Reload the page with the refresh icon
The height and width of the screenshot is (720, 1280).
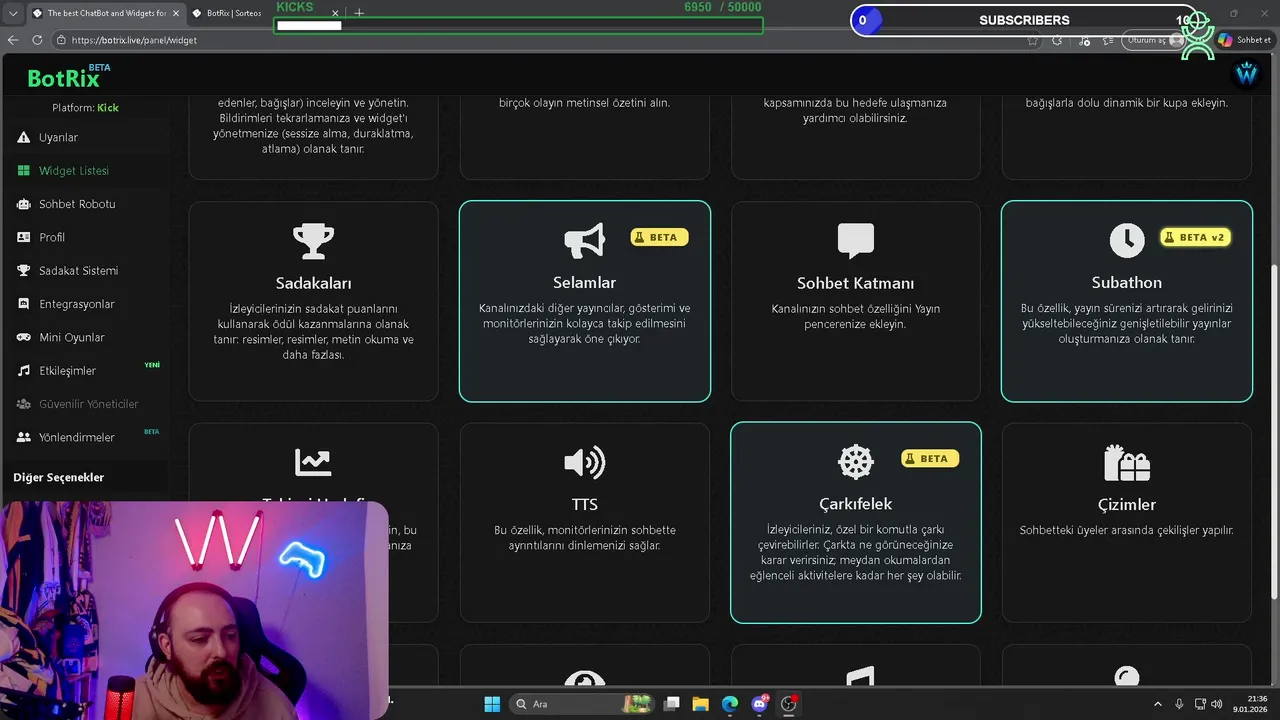37,40
